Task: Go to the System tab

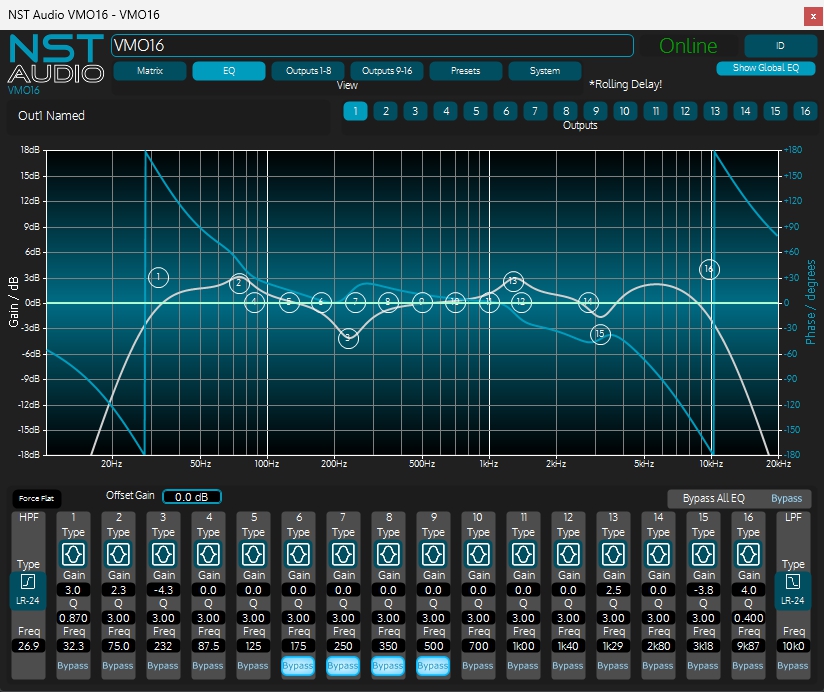Action: 545,71
